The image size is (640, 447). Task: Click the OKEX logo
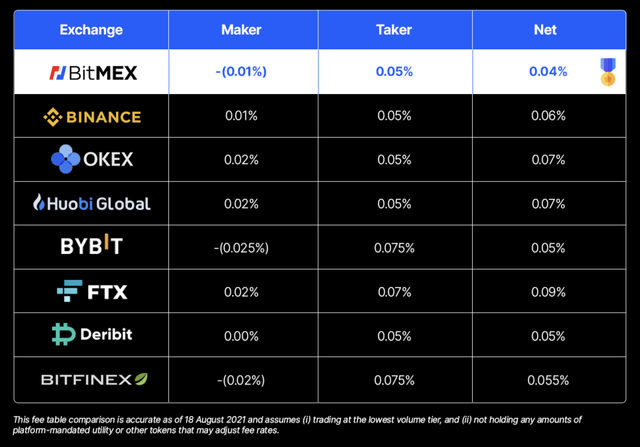pos(92,159)
